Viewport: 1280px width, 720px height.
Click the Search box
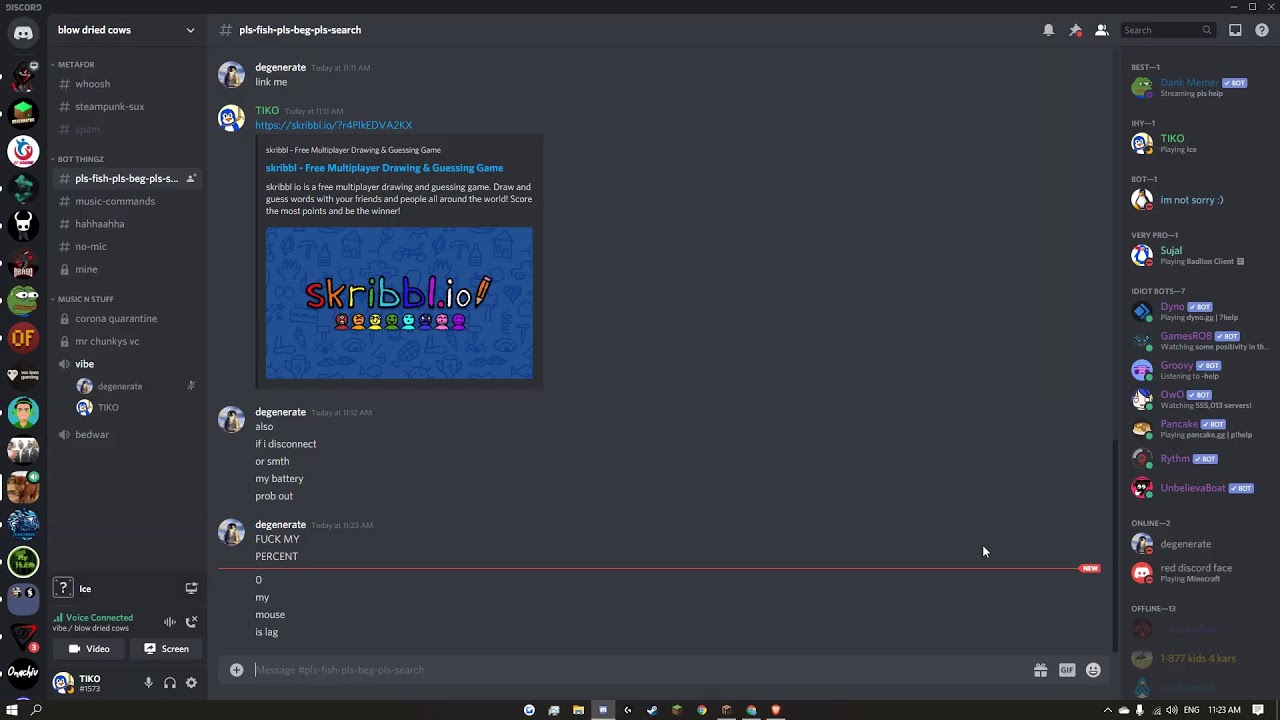[1166, 30]
